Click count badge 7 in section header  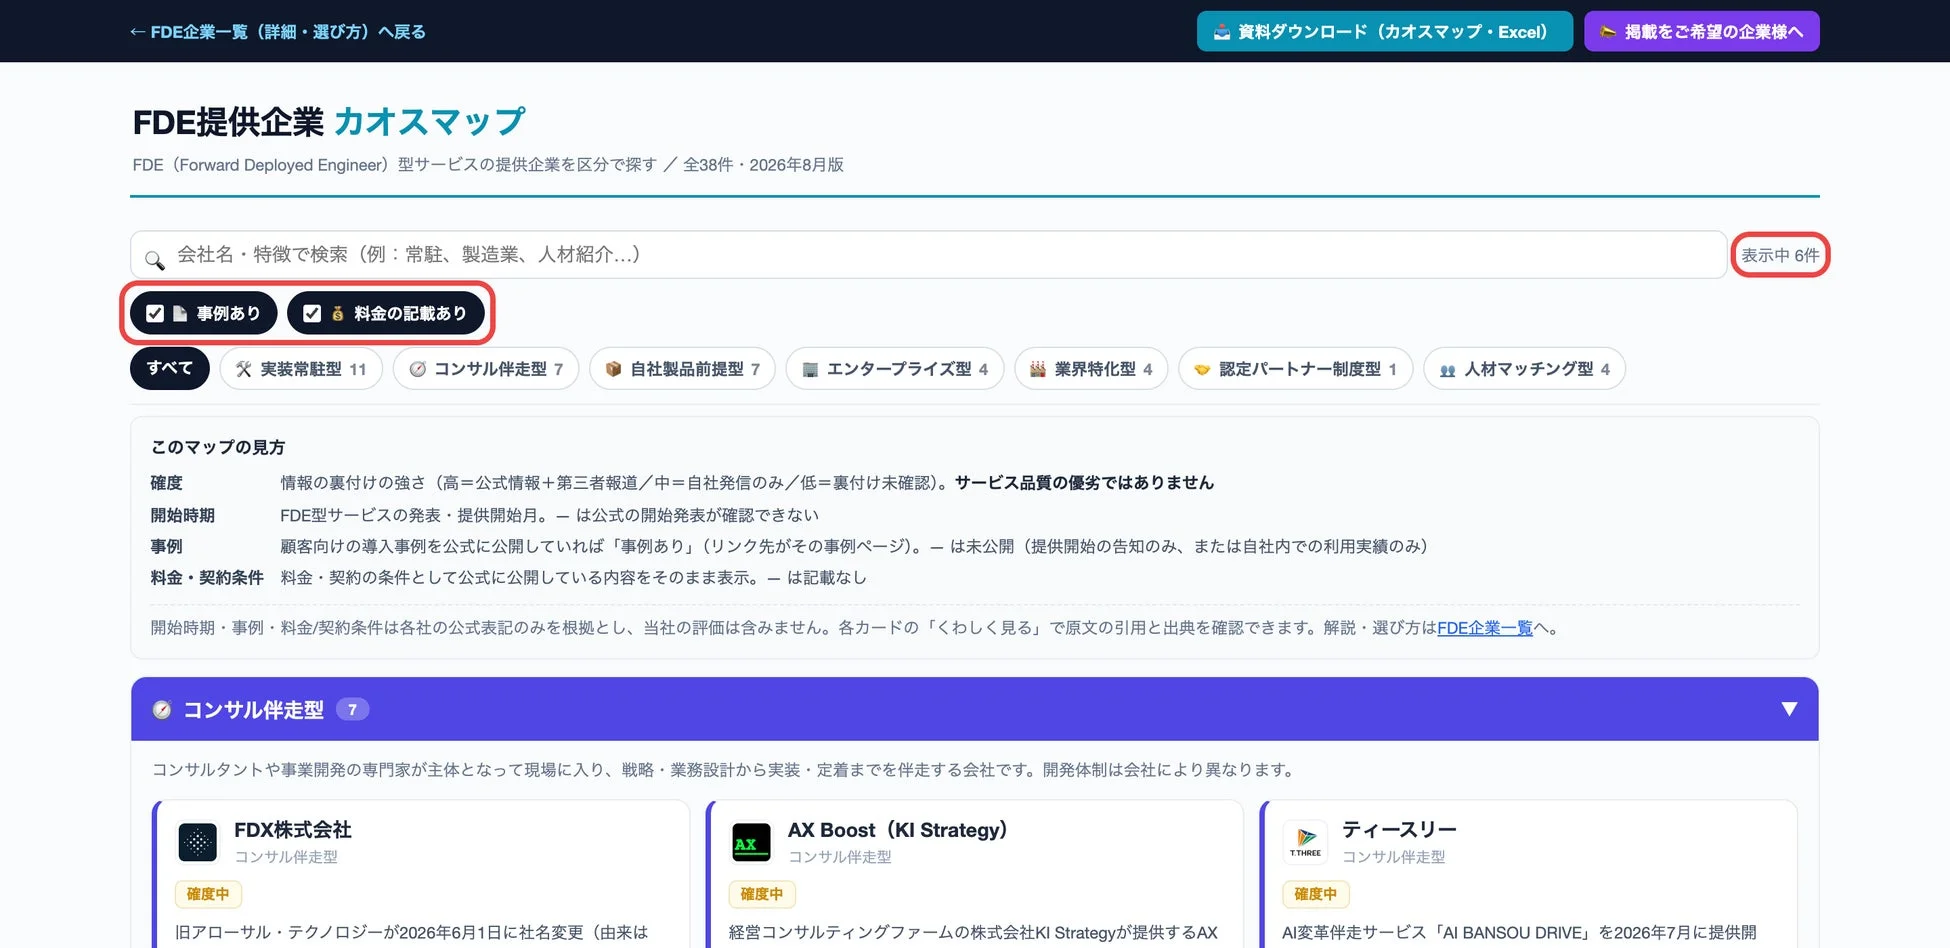pos(352,709)
